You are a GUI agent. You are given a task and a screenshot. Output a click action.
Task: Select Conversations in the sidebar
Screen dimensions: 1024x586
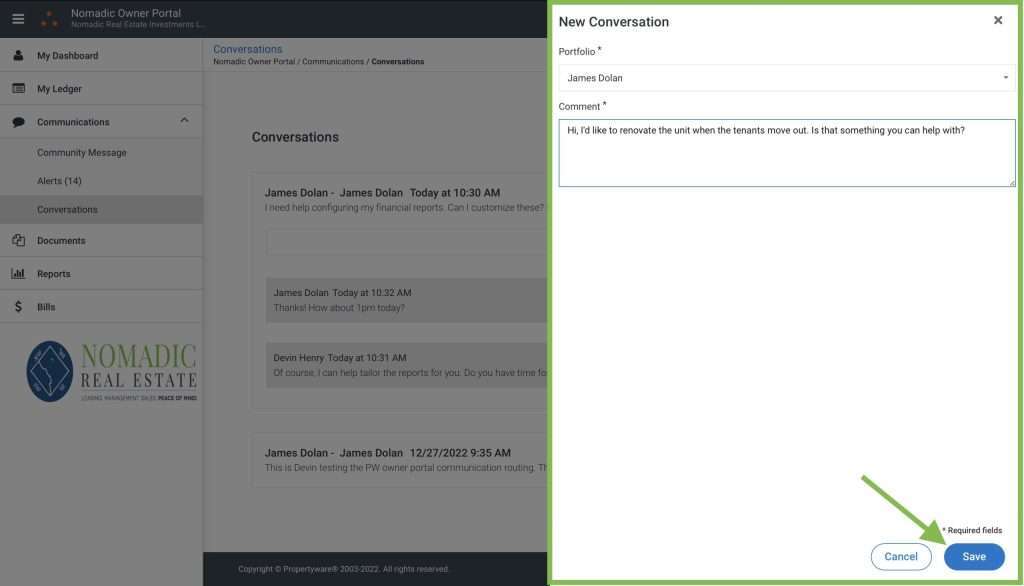[67, 210]
